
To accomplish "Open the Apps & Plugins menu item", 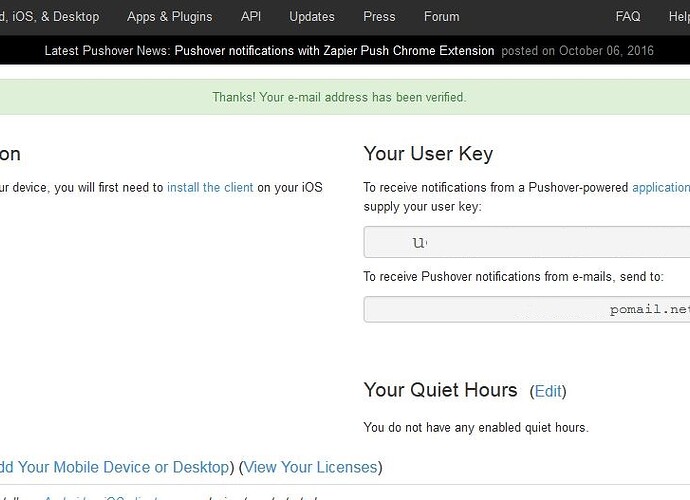I will click(x=169, y=17).
